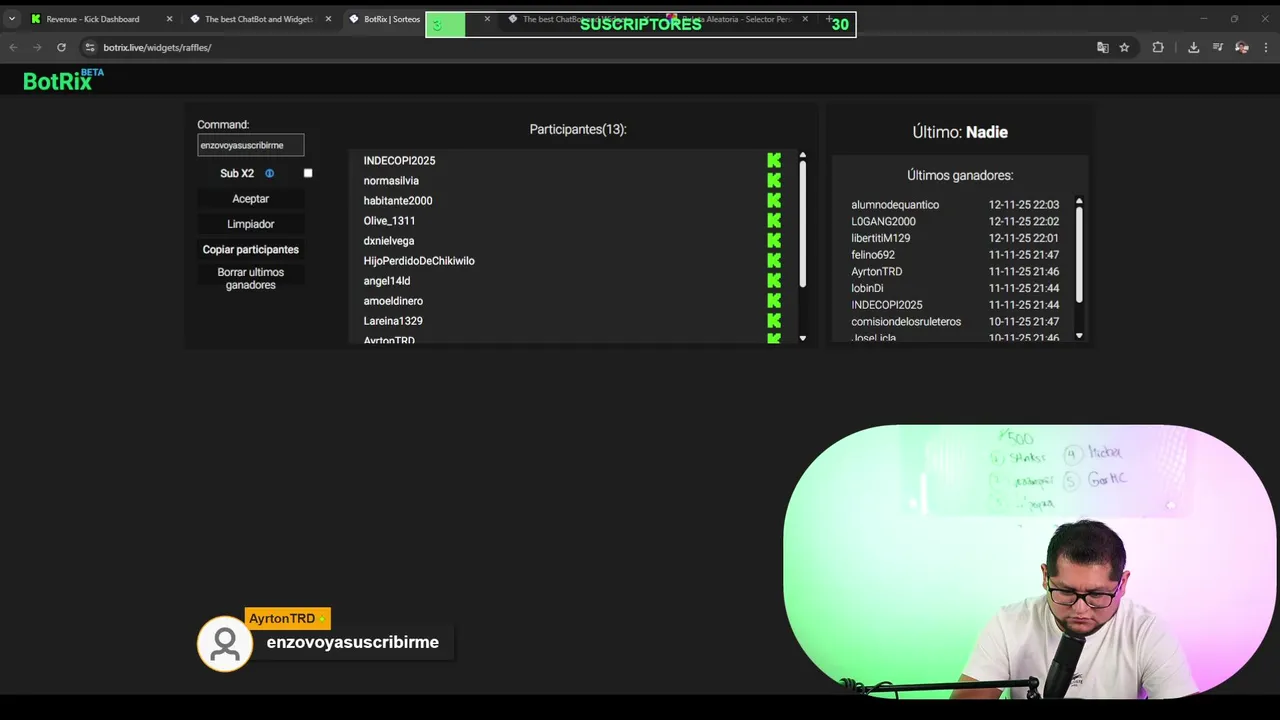Open the browser extensions puzzle icon
The width and height of the screenshot is (1280, 720).
point(1158,47)
